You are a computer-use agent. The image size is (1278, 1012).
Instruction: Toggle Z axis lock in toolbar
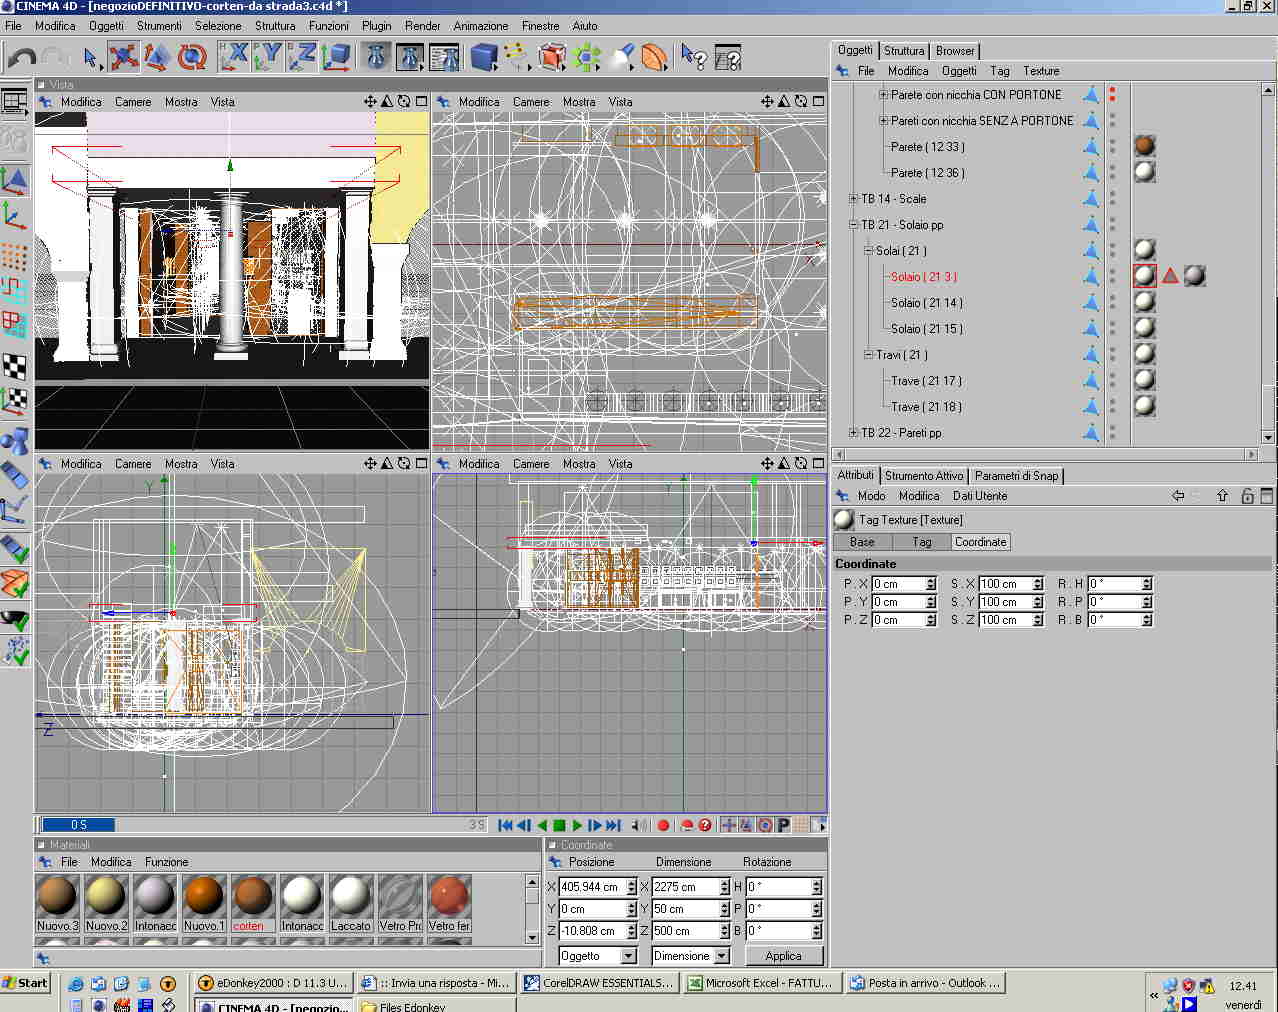(302, 57)
